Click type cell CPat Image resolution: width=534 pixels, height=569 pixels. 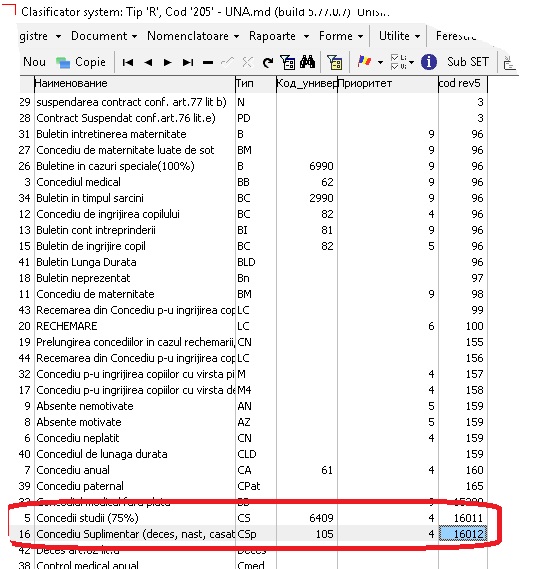pos(256,486)
